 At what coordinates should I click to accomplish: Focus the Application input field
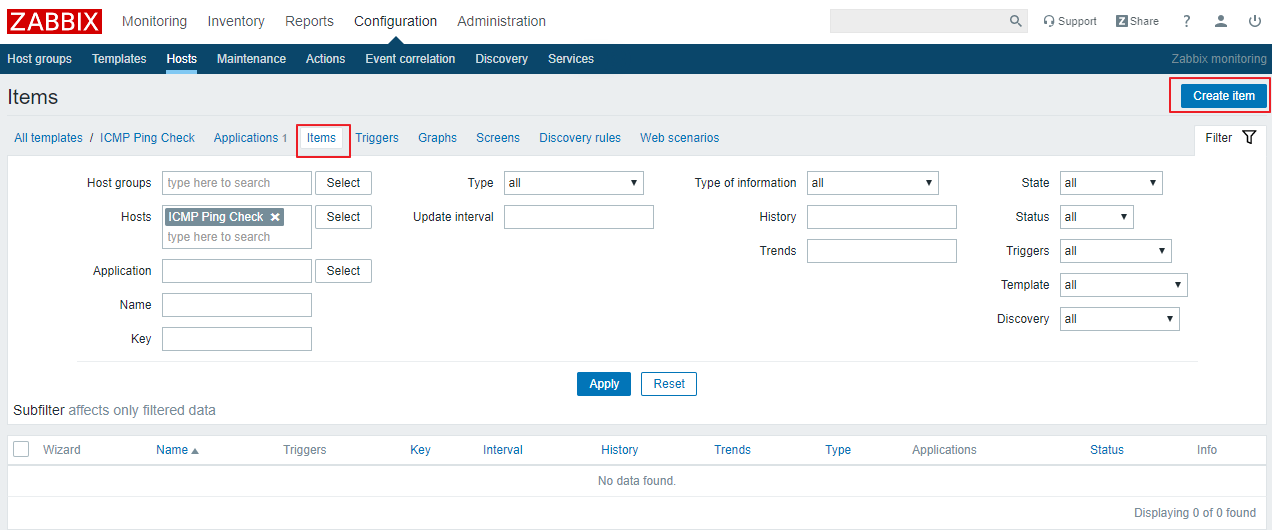(237, 271)
